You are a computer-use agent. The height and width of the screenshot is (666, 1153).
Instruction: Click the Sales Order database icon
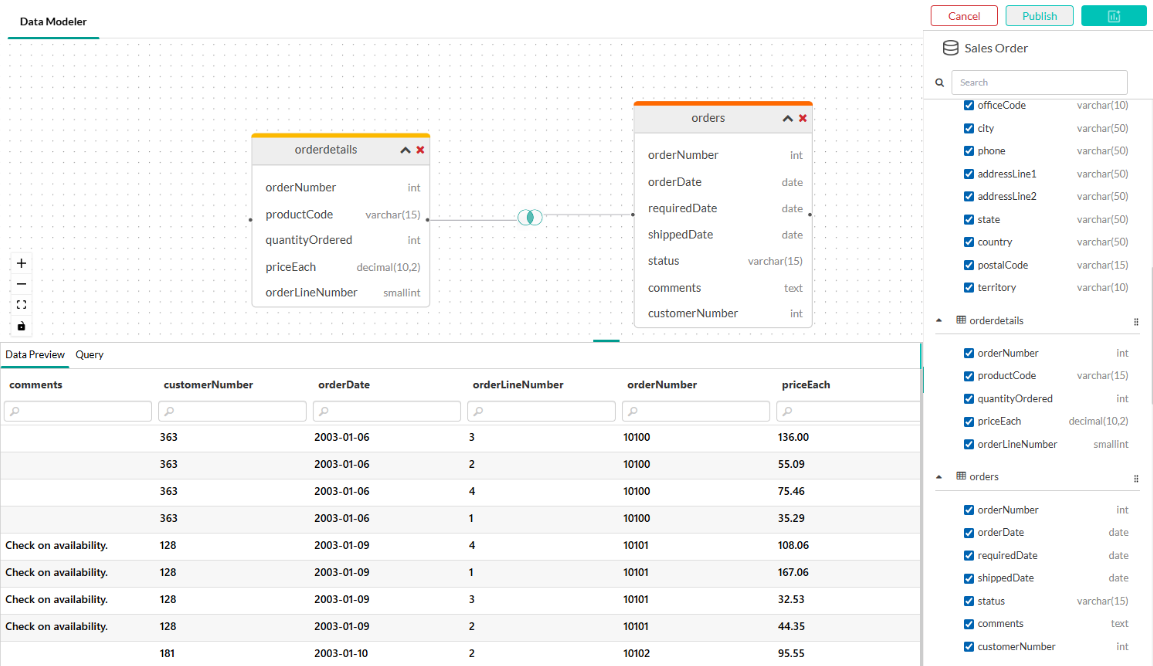coord(950,48)
